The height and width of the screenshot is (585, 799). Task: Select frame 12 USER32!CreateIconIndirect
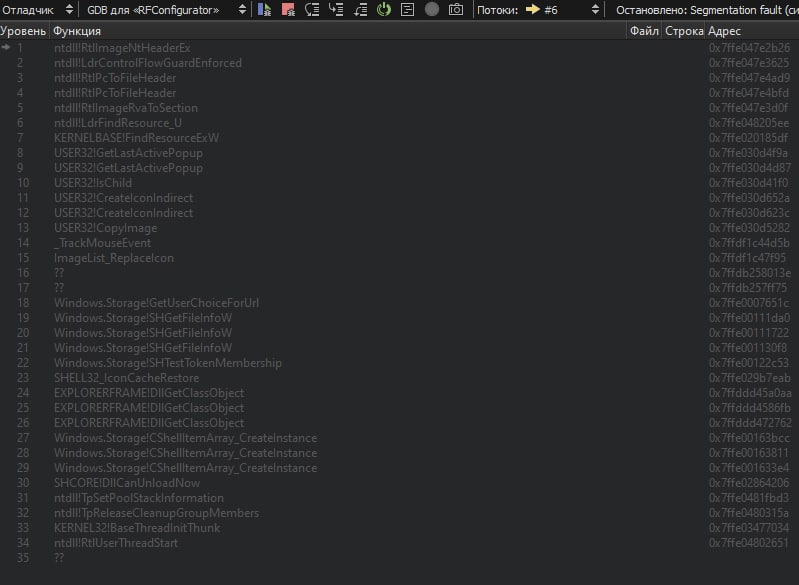click(400, 213)
